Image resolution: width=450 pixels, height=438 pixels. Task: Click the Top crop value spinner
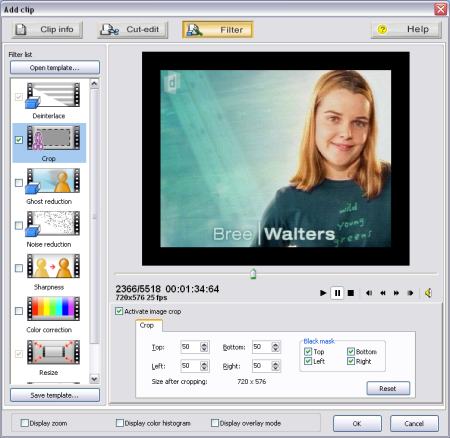click(x=204, y=347)
